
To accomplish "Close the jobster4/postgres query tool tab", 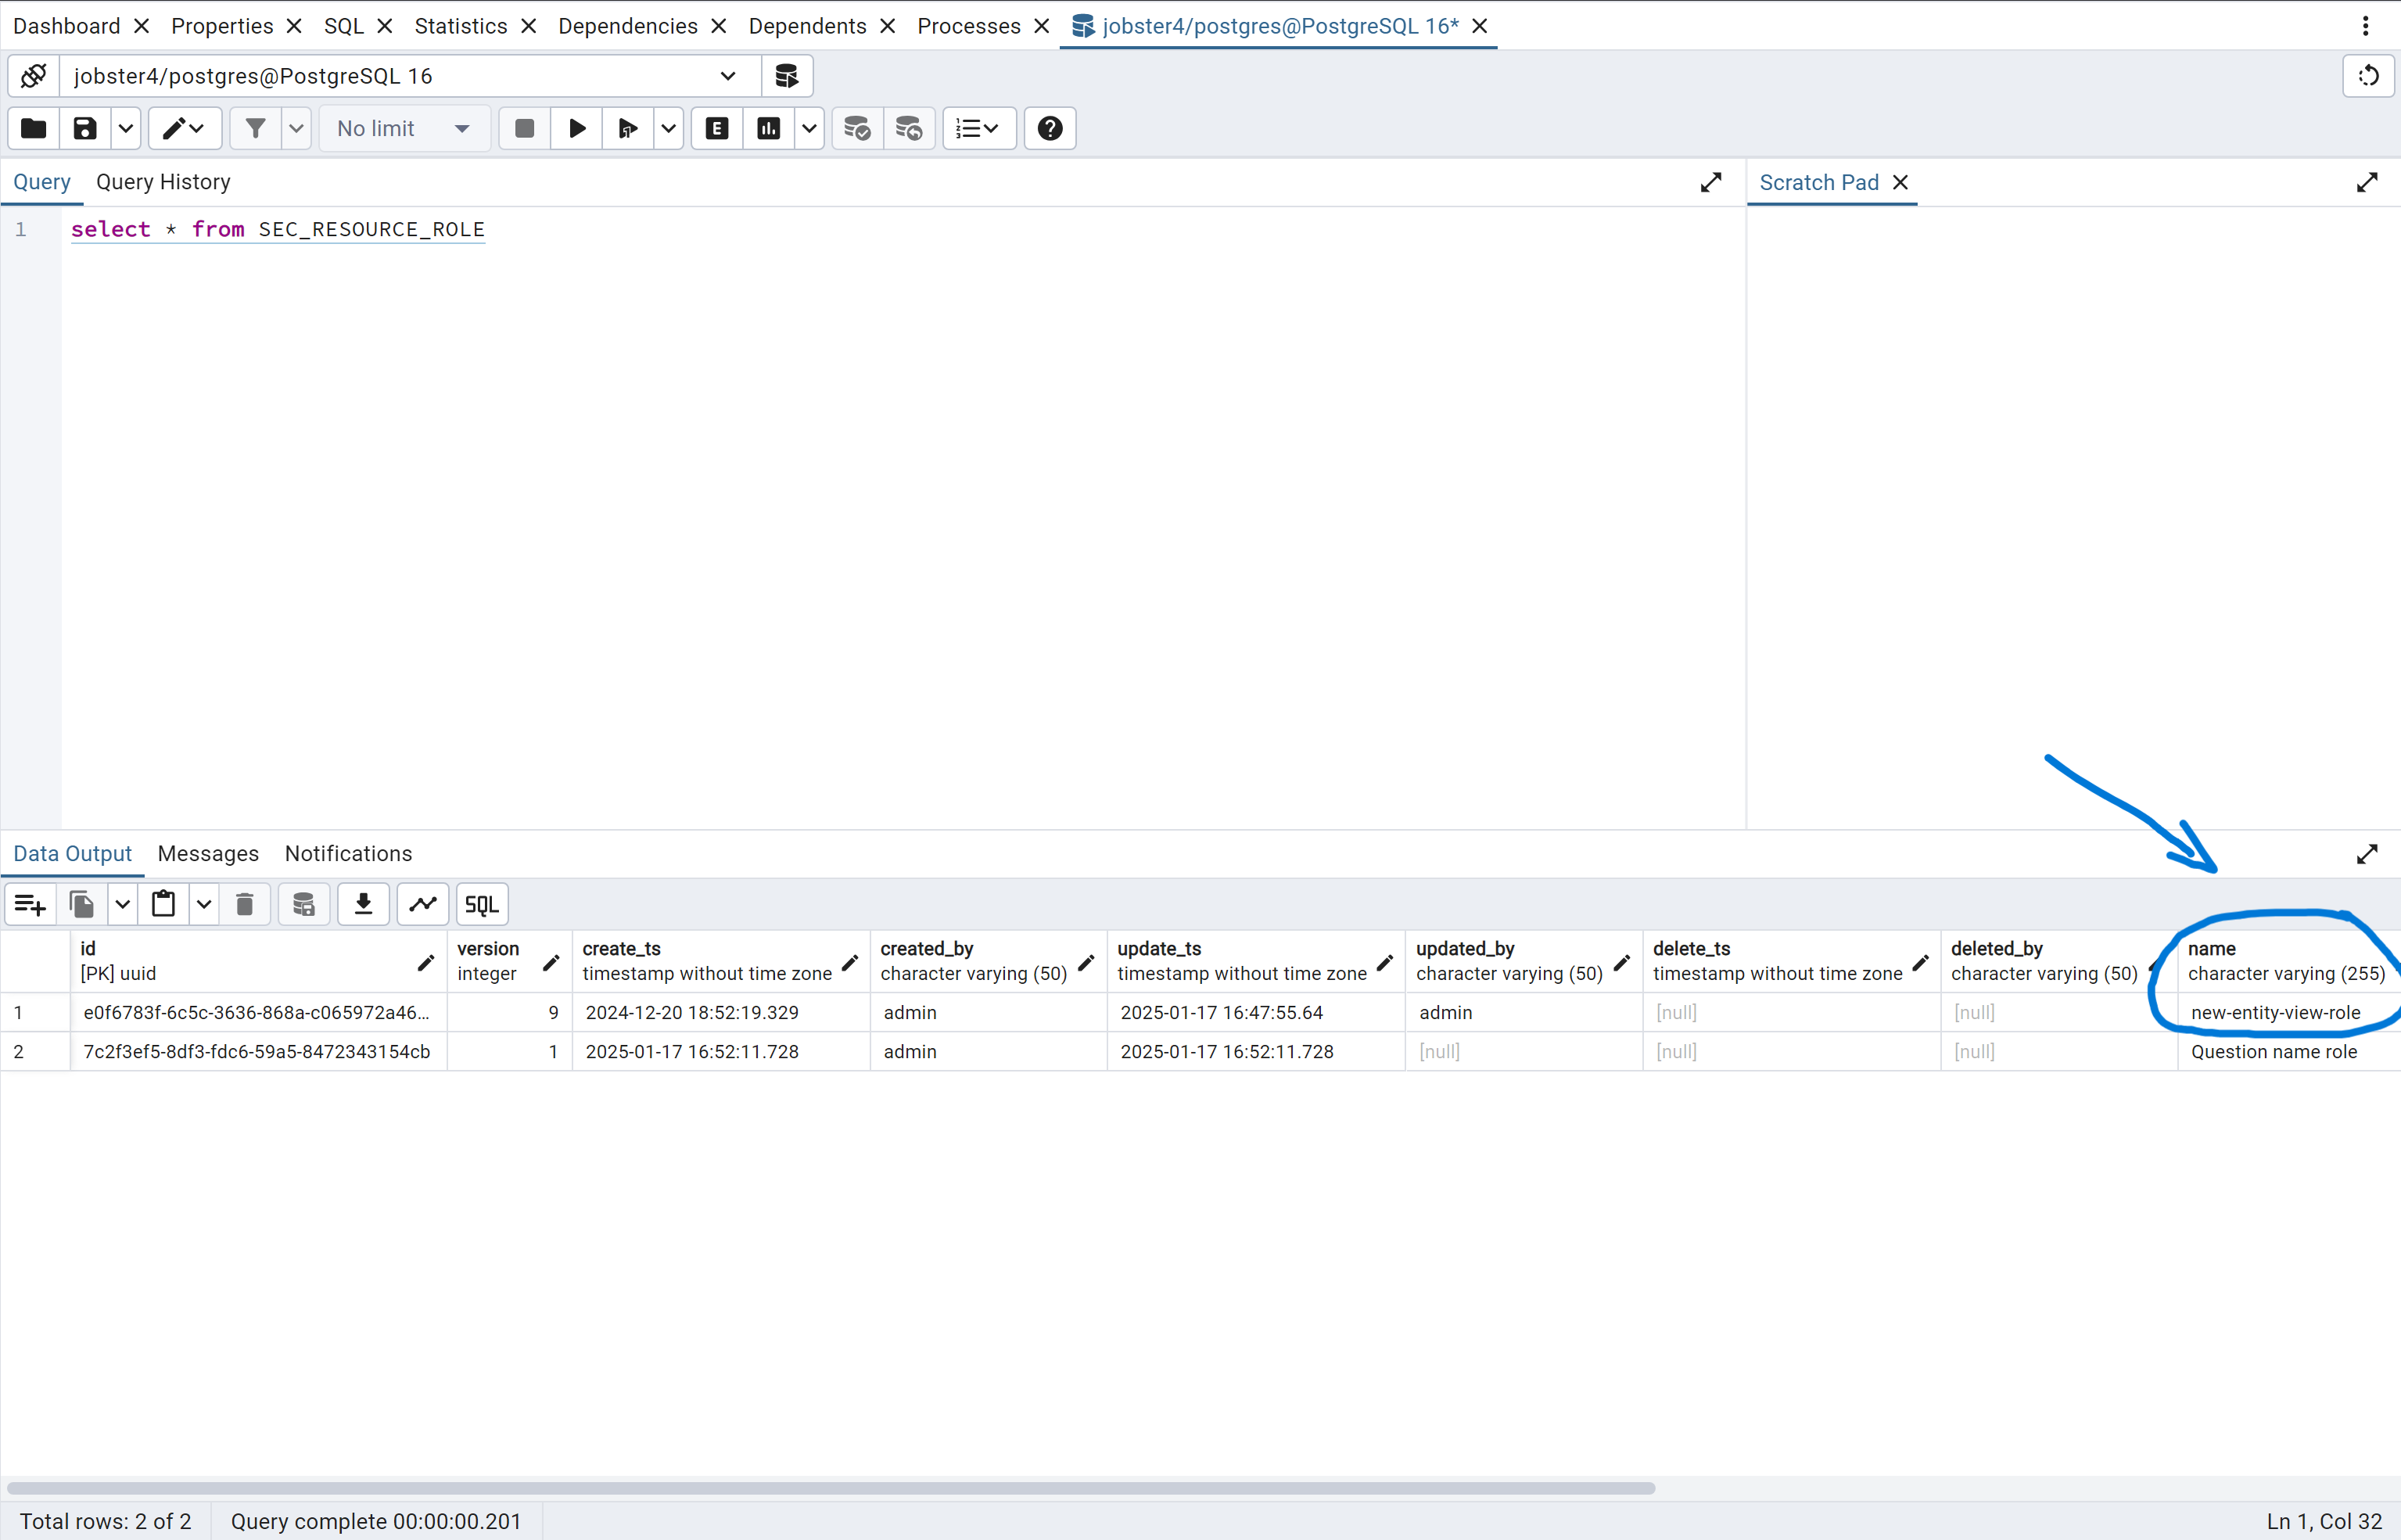I will tap(1480, 26).
